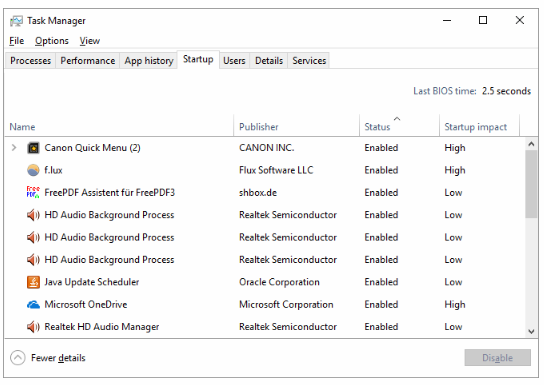Click the 2.5 seconds BIOS time value
Screen dimensions: 544x385
click(506, 91)
